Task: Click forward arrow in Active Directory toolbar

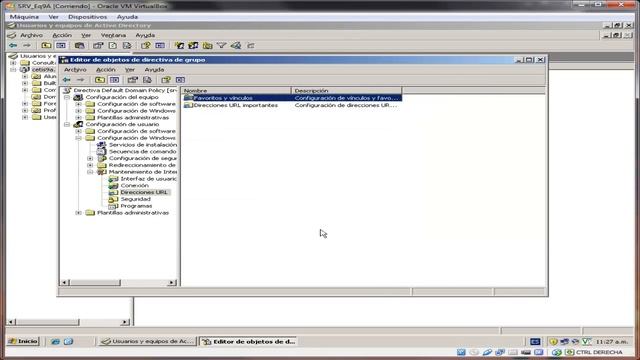Action: (27, 46)
